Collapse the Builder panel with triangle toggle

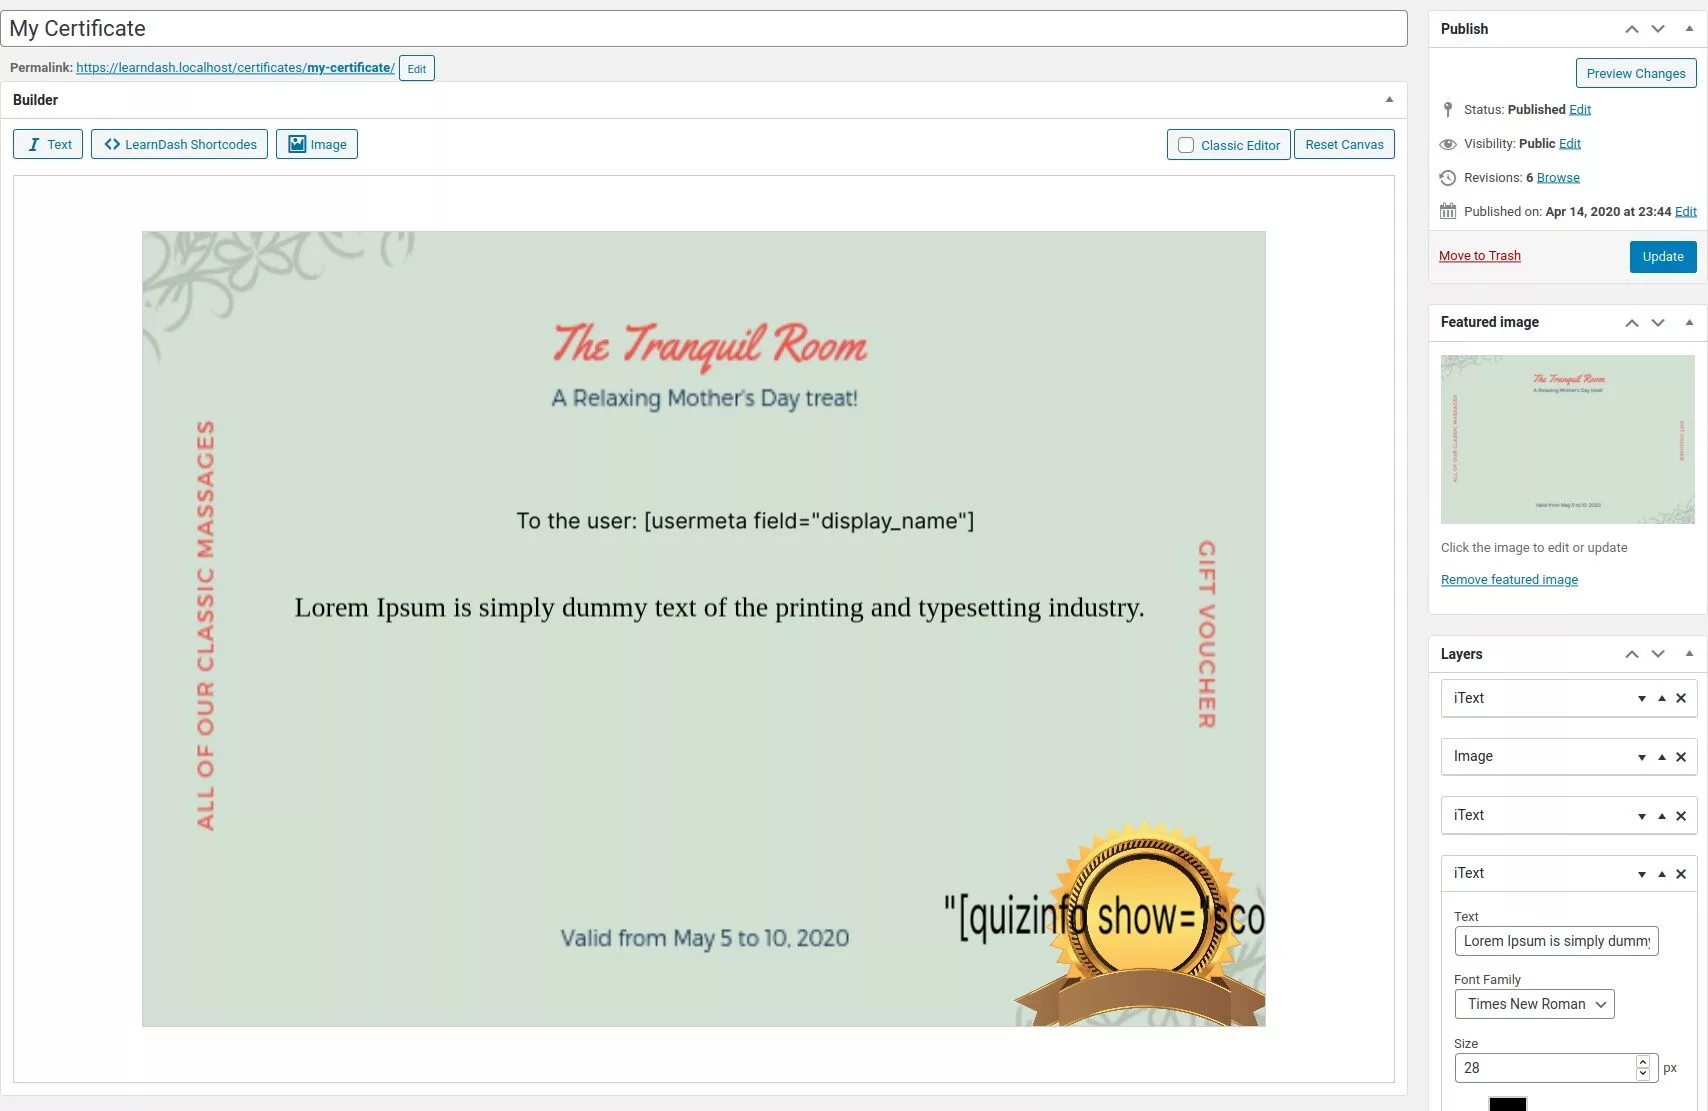[1389, 100]
